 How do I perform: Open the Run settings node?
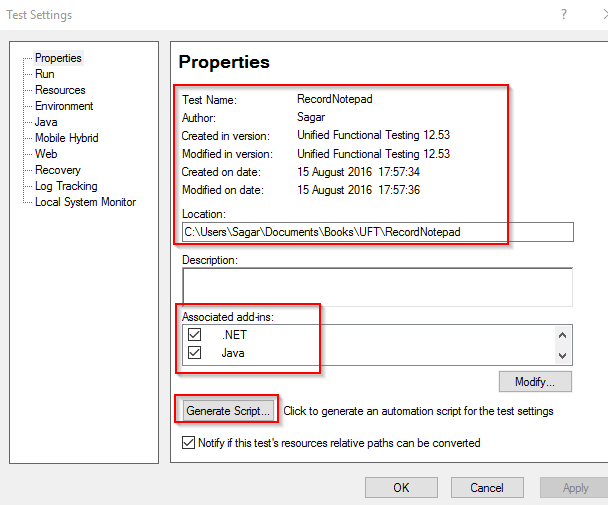tap(45, 74)
